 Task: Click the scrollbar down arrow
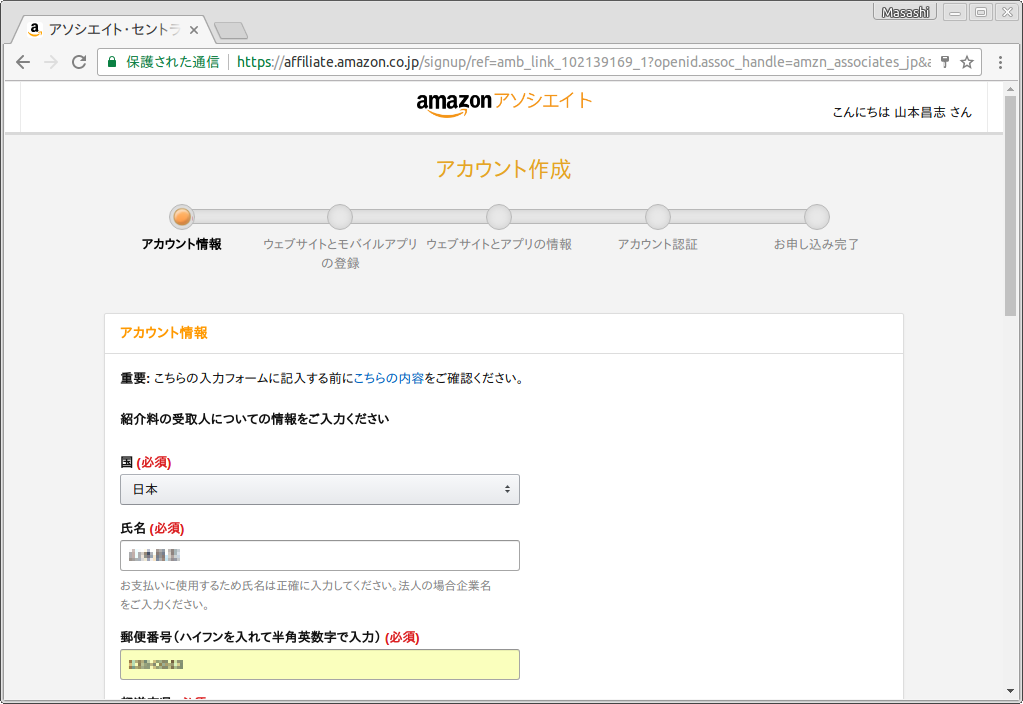[x=1010, y=691]
